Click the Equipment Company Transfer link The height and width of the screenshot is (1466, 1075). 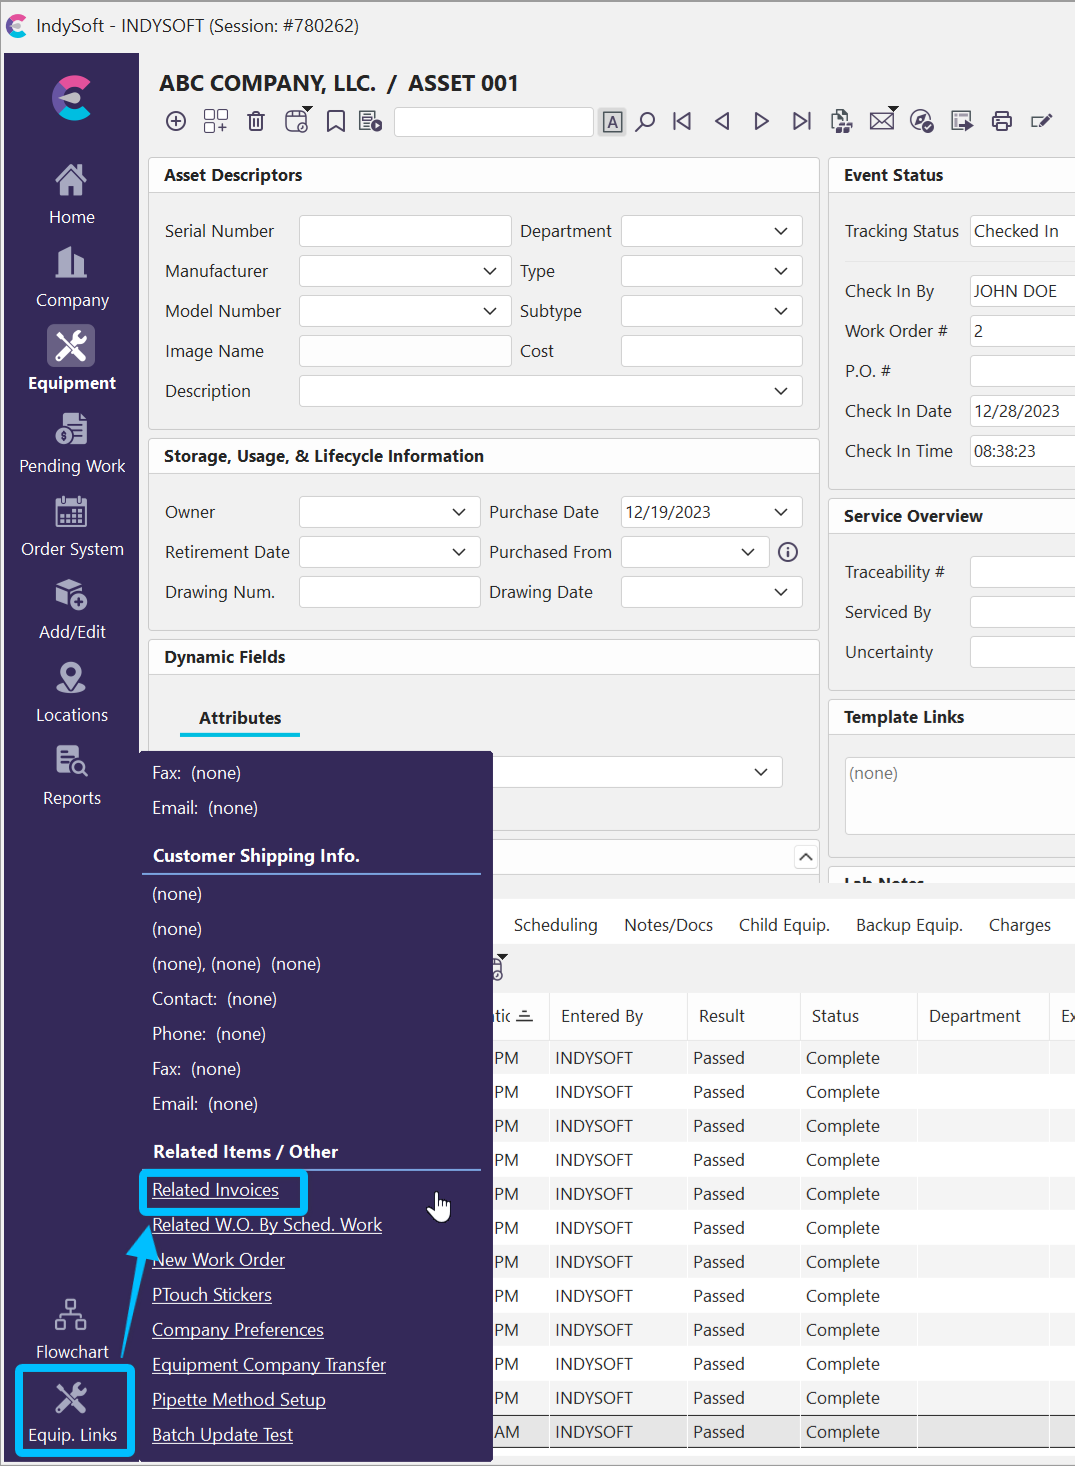(268, 1365)
